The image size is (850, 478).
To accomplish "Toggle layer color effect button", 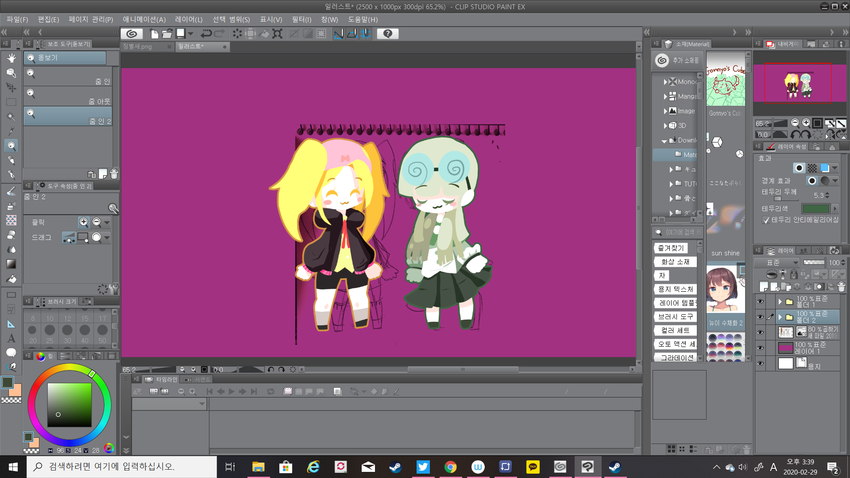I will click(x=825, y=168).
